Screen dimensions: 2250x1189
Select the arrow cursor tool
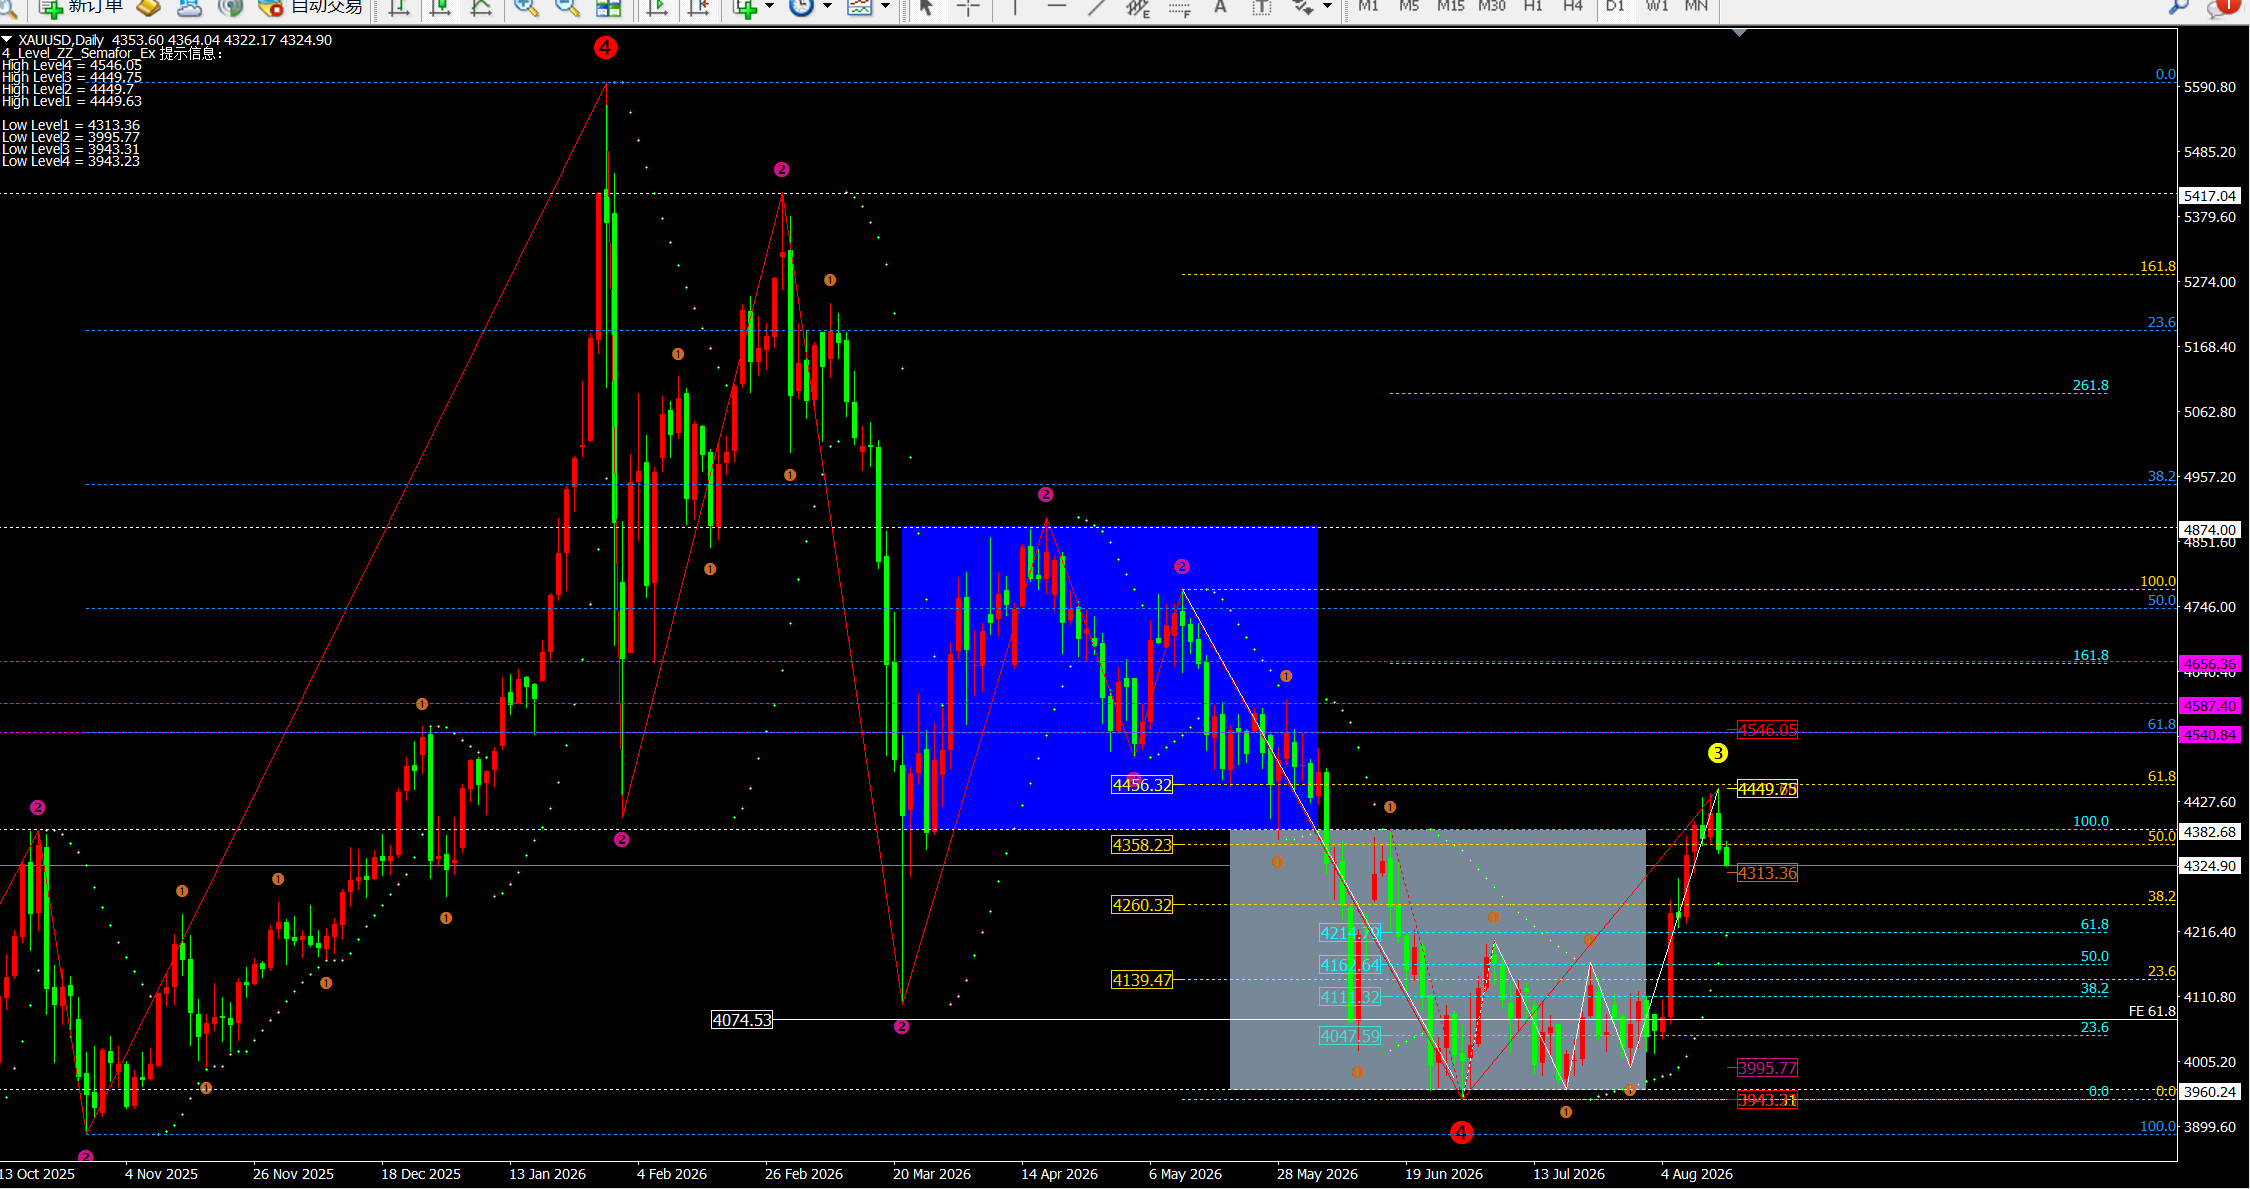tap(926, 7)
